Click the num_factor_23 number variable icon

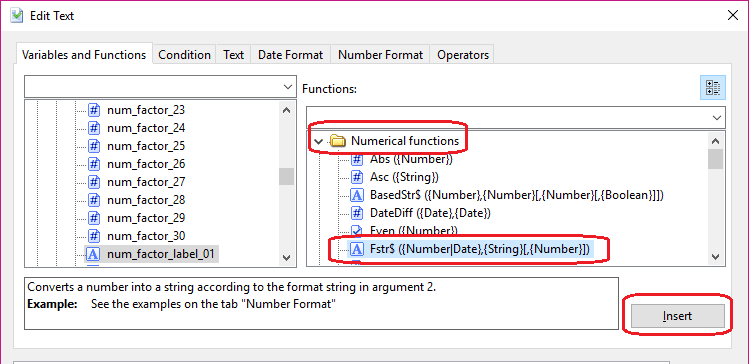pyautogui.click(x=94, y=110)
